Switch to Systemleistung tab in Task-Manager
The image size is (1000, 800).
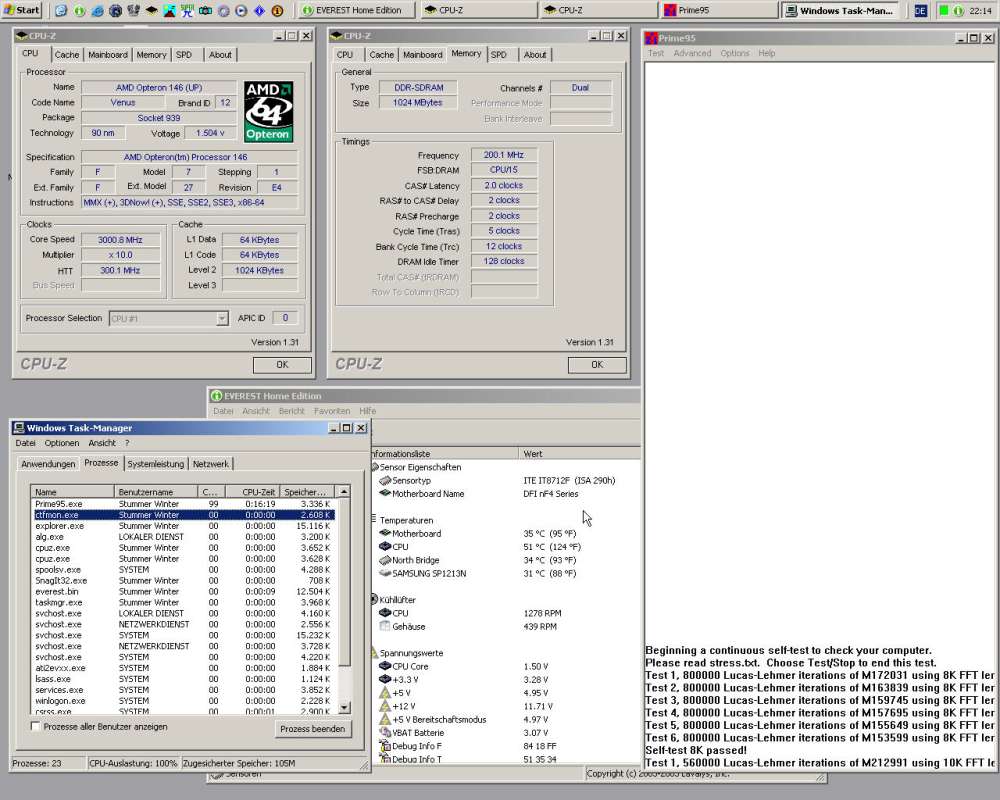[156, 464]
